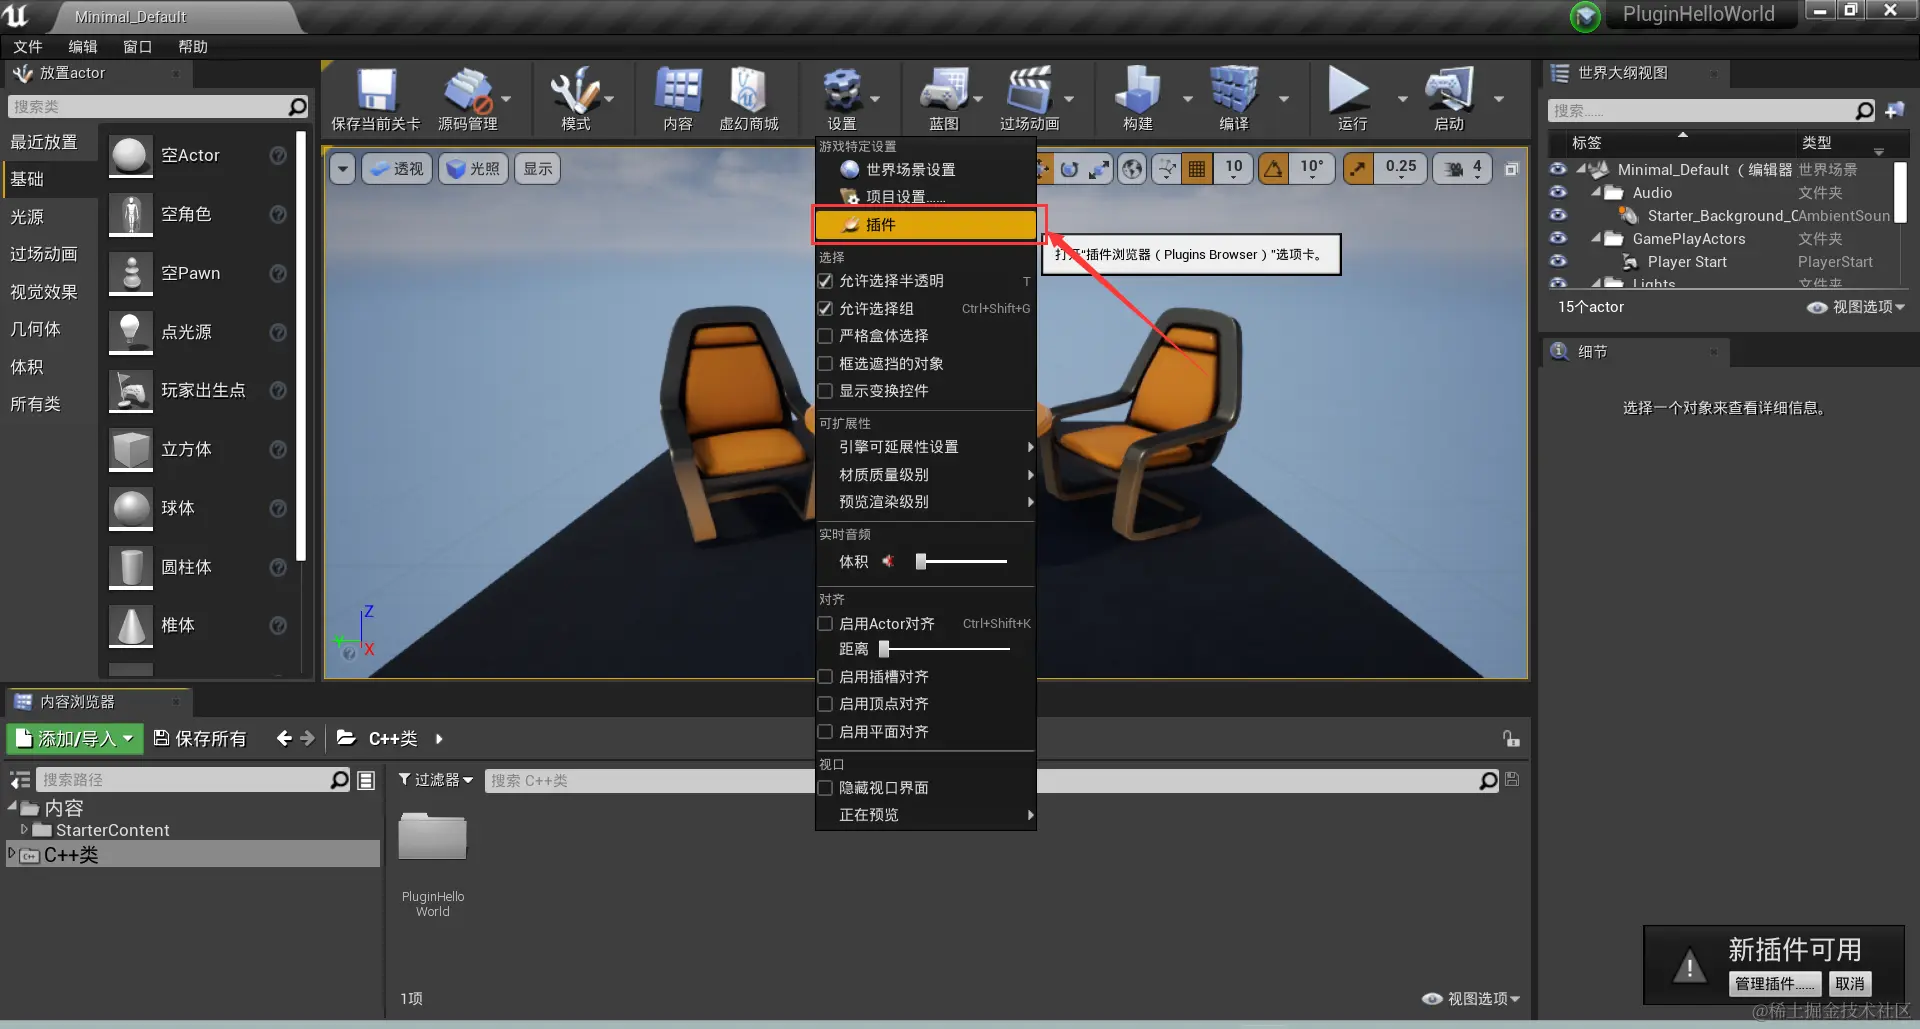Click the Play (运行) toolbar button

point(1349,90)
